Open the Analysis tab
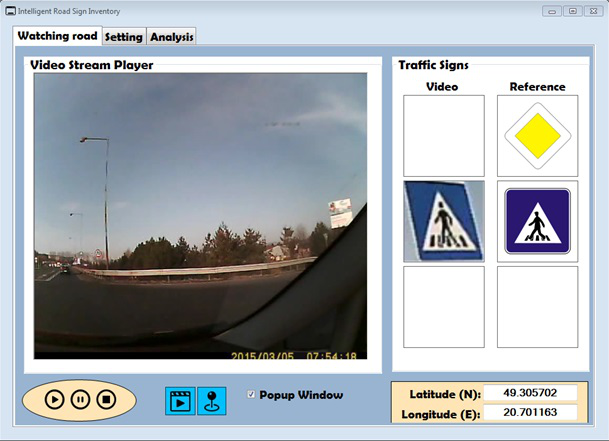The image size is (609, 441). pyautogui.click(x=172, y=37)
